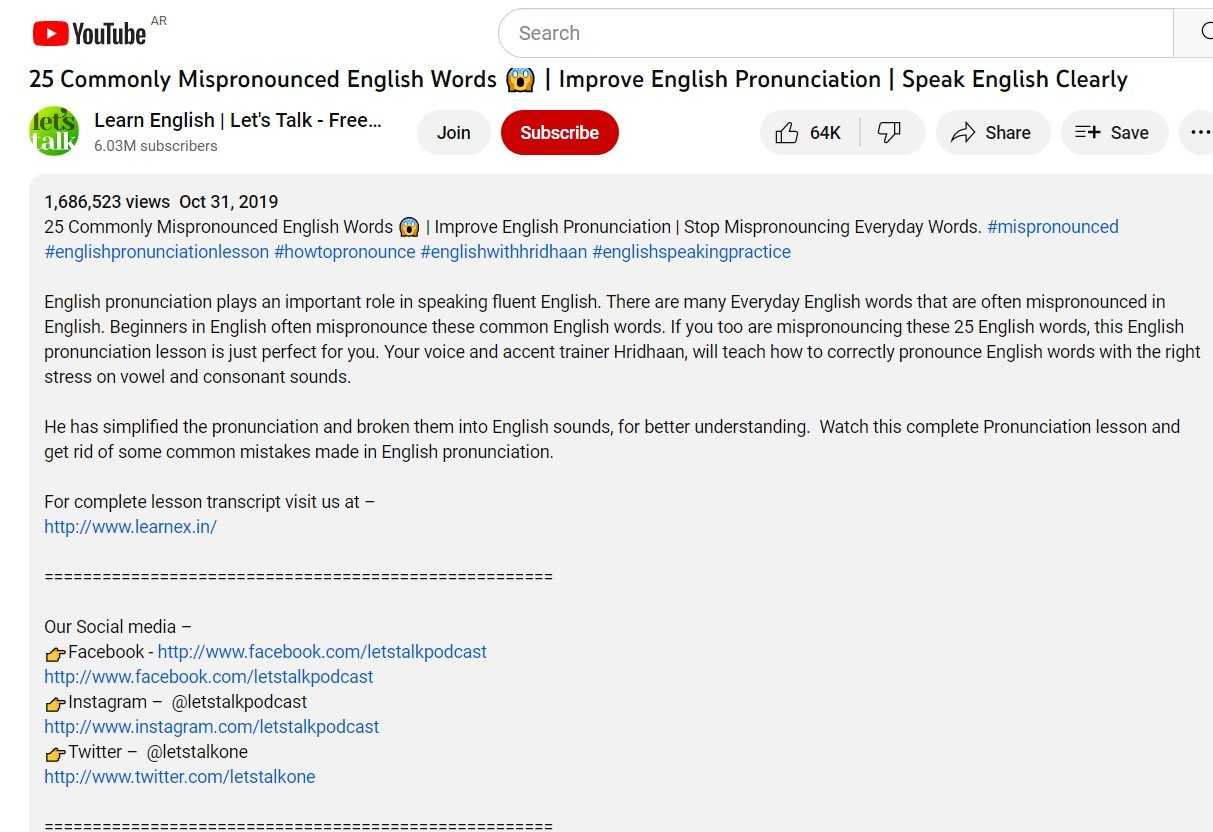Viewport: 1213px width, 832px height.
Task: Open the #howtopronounce hashtag
Action: tap(345, 252)
